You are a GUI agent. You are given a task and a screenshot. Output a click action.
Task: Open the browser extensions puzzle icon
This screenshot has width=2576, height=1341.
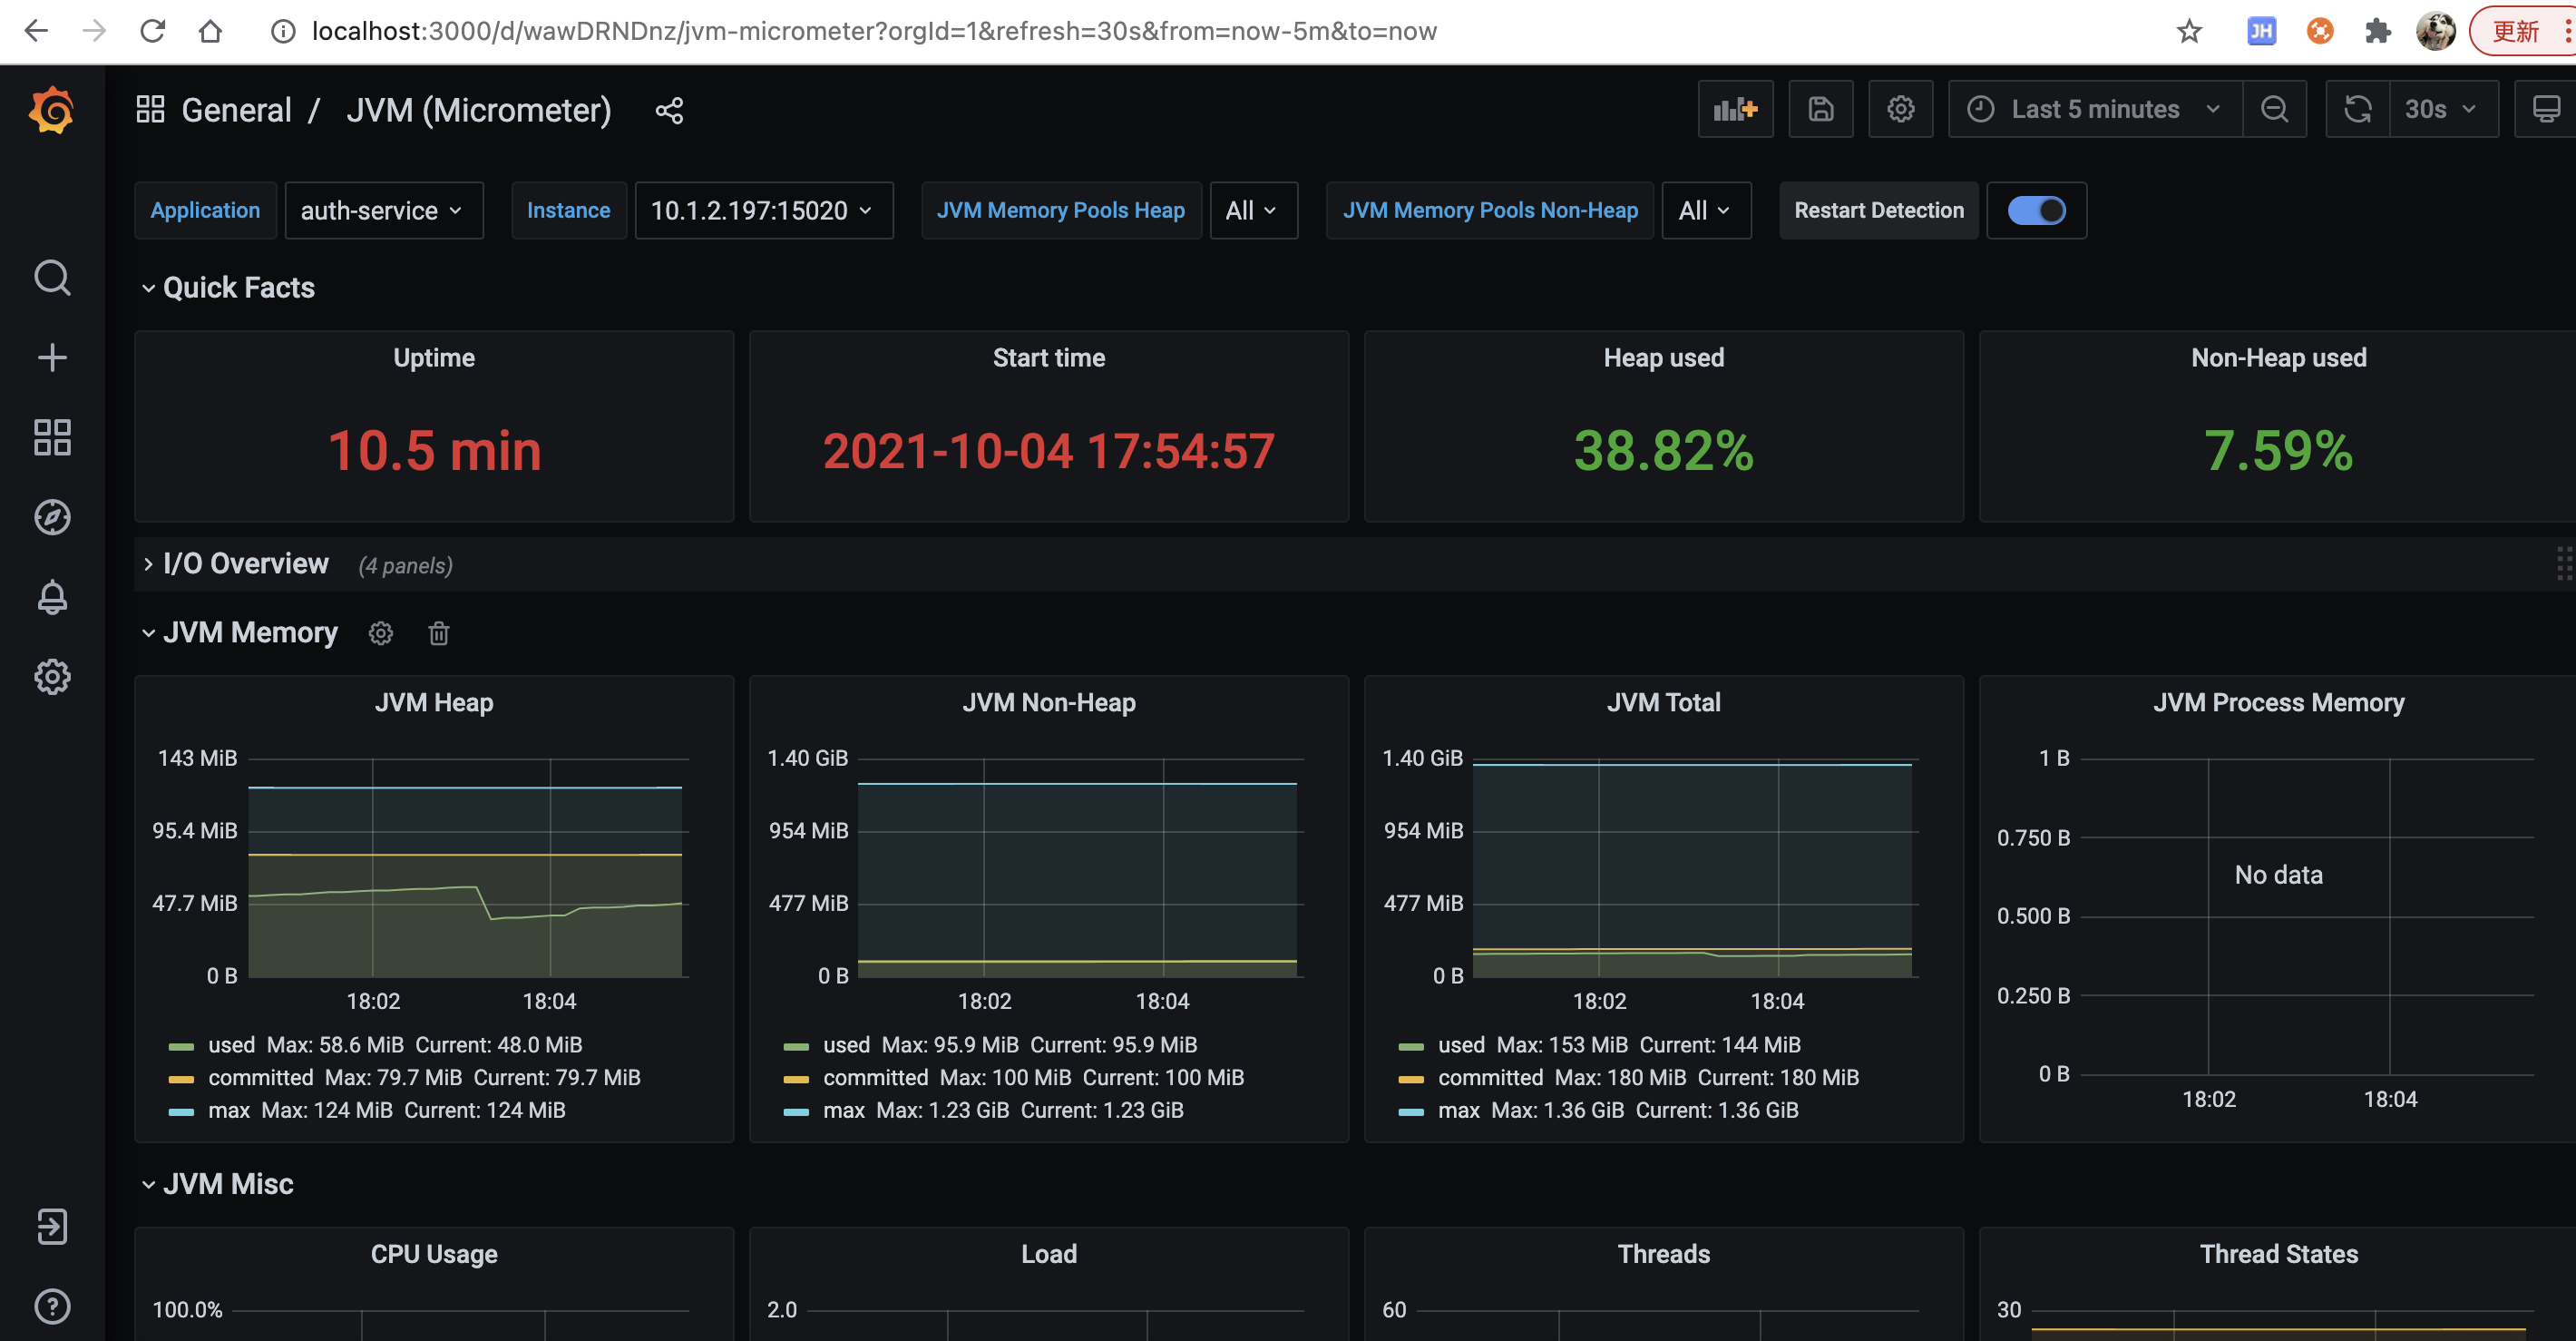pyautogui.click(x=2378, y=31)
